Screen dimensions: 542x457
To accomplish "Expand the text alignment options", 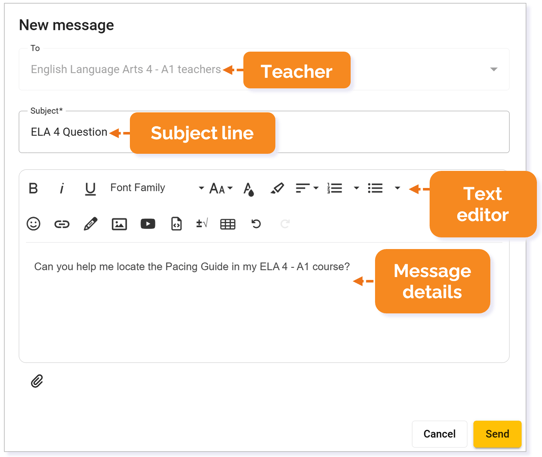I will tap(307, 188).
